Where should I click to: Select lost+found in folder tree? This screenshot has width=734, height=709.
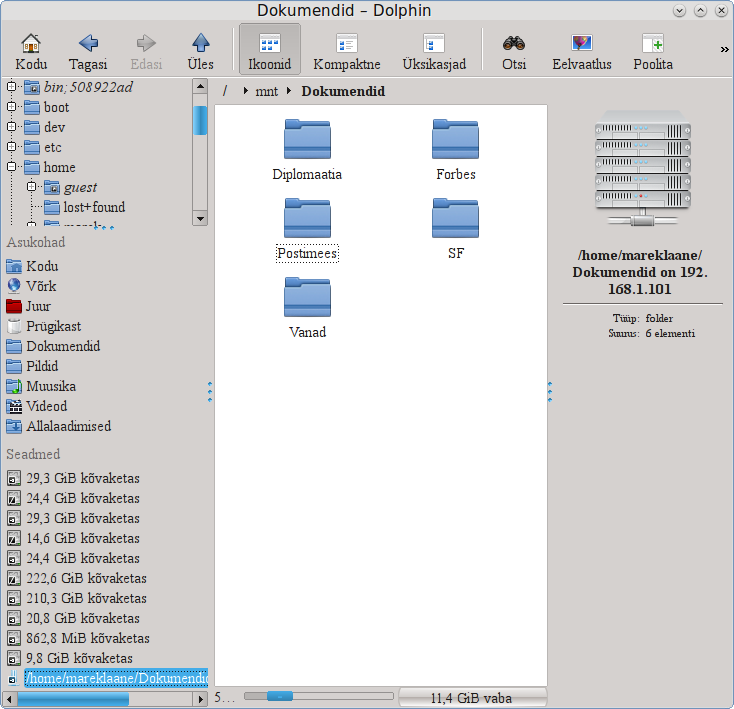[x=85, y=207]
